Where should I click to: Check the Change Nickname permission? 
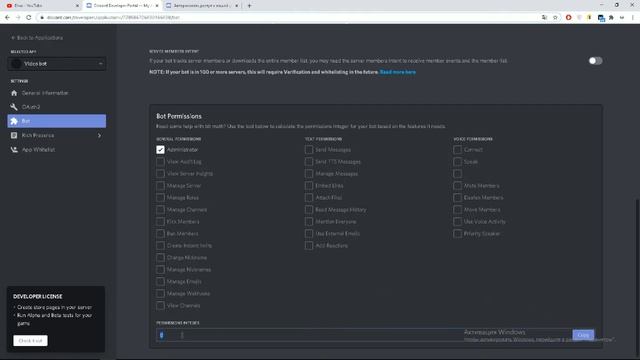pyautogui.click(x=160, y=258)
